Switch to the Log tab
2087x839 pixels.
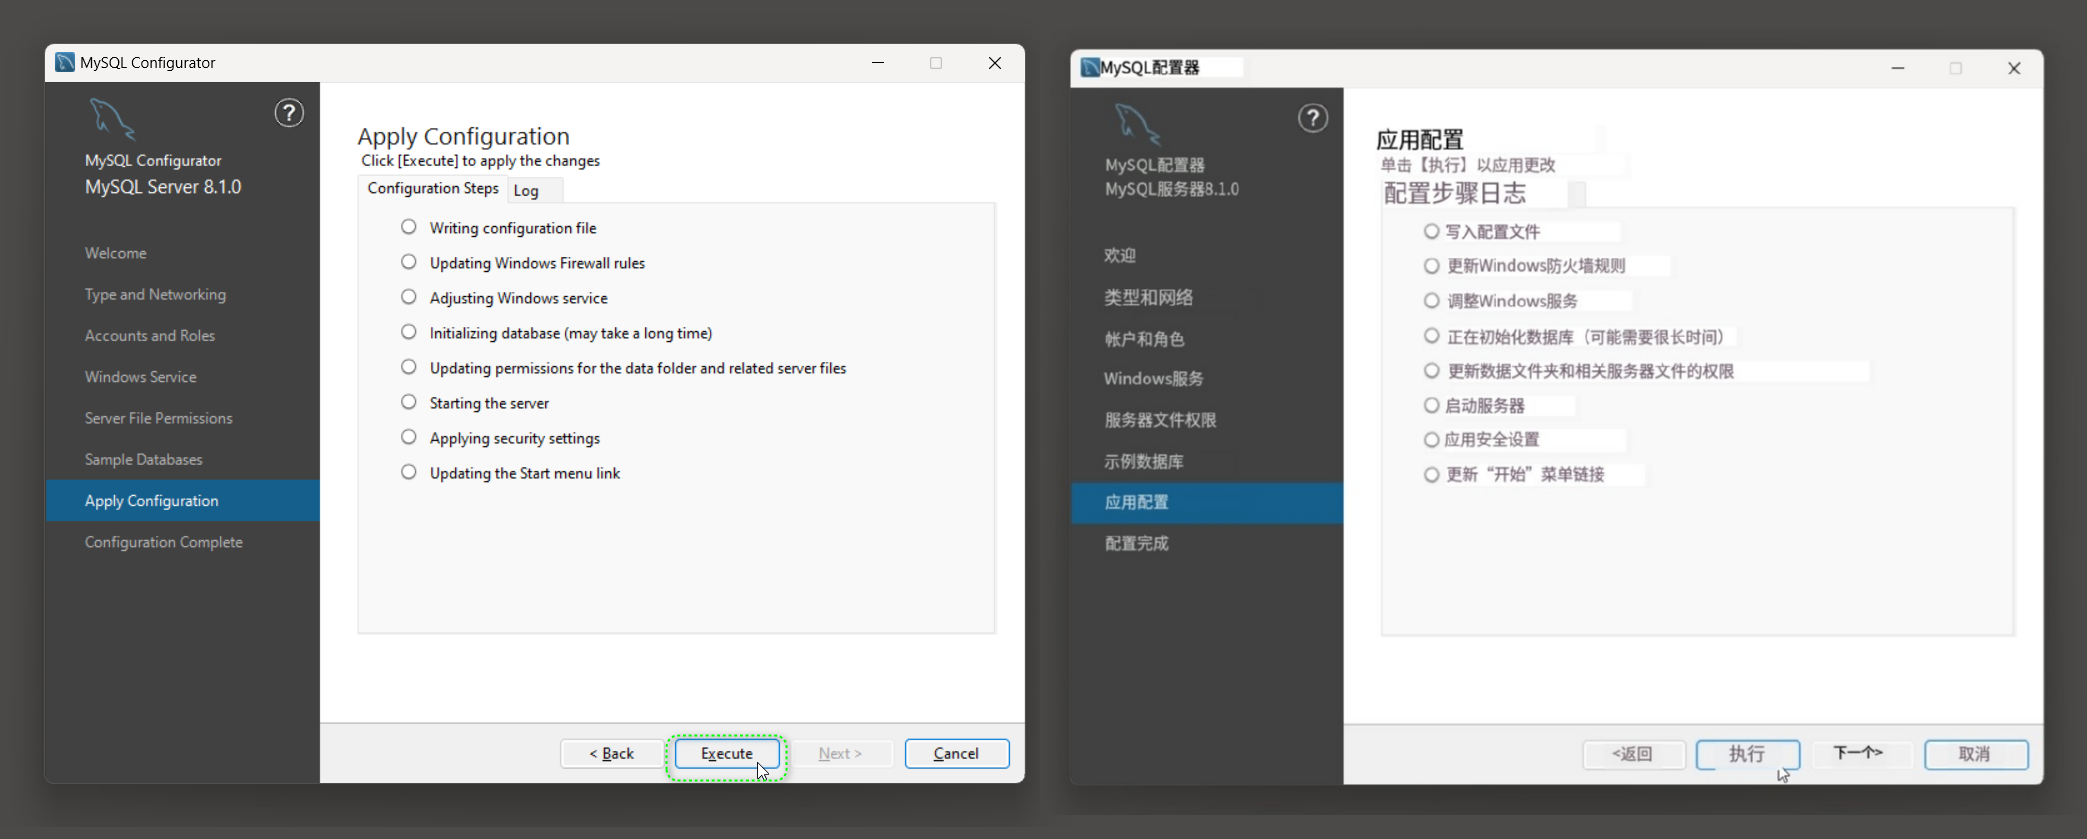534,190
